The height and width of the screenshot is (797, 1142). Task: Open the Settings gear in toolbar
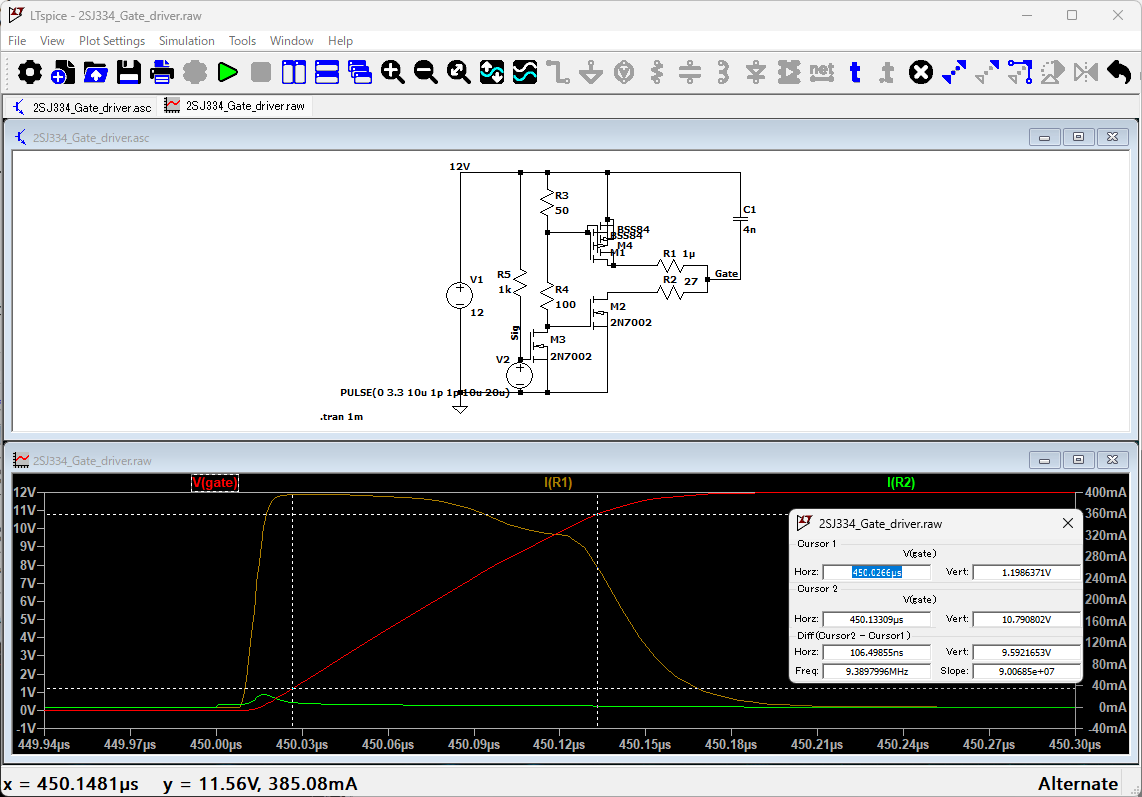click(x=30, y=72)
